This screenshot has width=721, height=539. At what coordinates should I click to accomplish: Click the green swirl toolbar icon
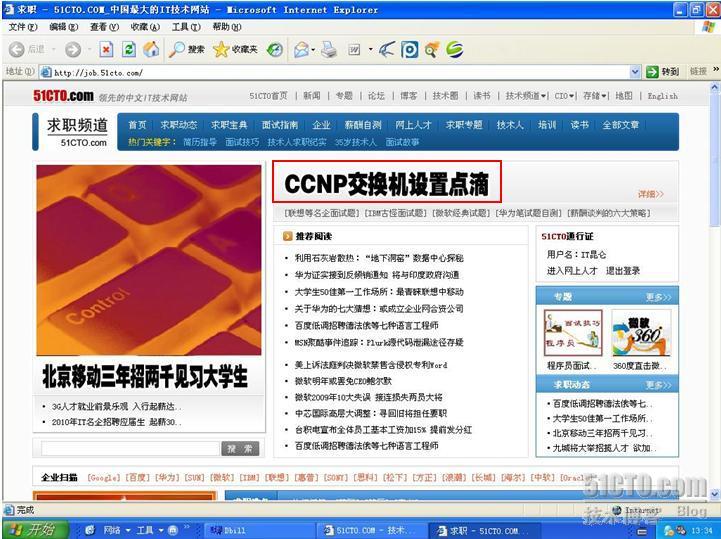point(455,49)
